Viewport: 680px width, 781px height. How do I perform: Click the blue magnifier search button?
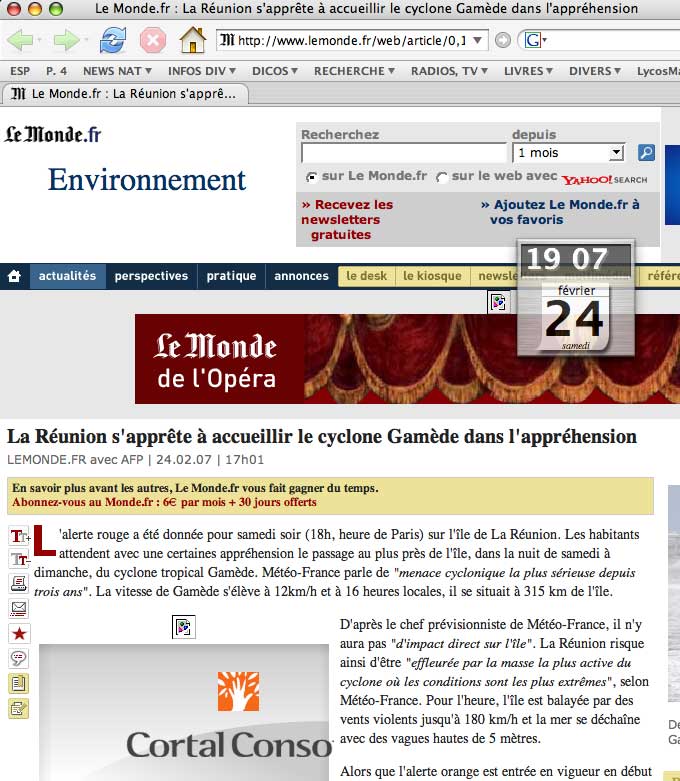(646, 152)
